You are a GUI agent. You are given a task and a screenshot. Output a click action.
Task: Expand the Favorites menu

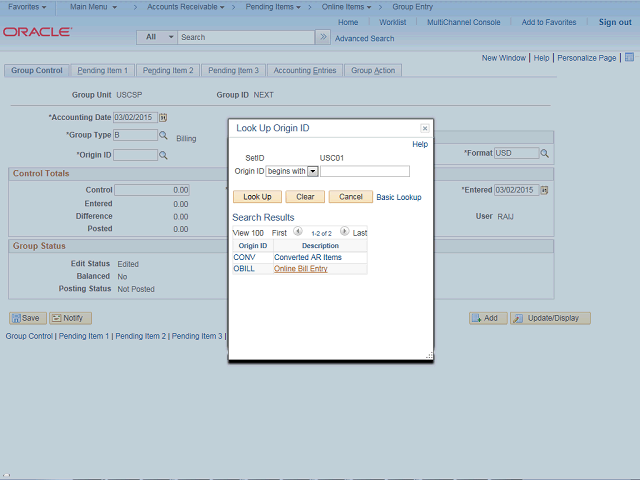[28, 7]
